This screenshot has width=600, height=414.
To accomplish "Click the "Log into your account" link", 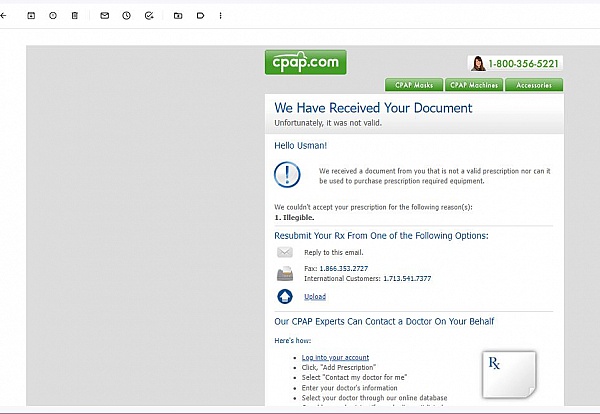I will [x=335, y=357].
